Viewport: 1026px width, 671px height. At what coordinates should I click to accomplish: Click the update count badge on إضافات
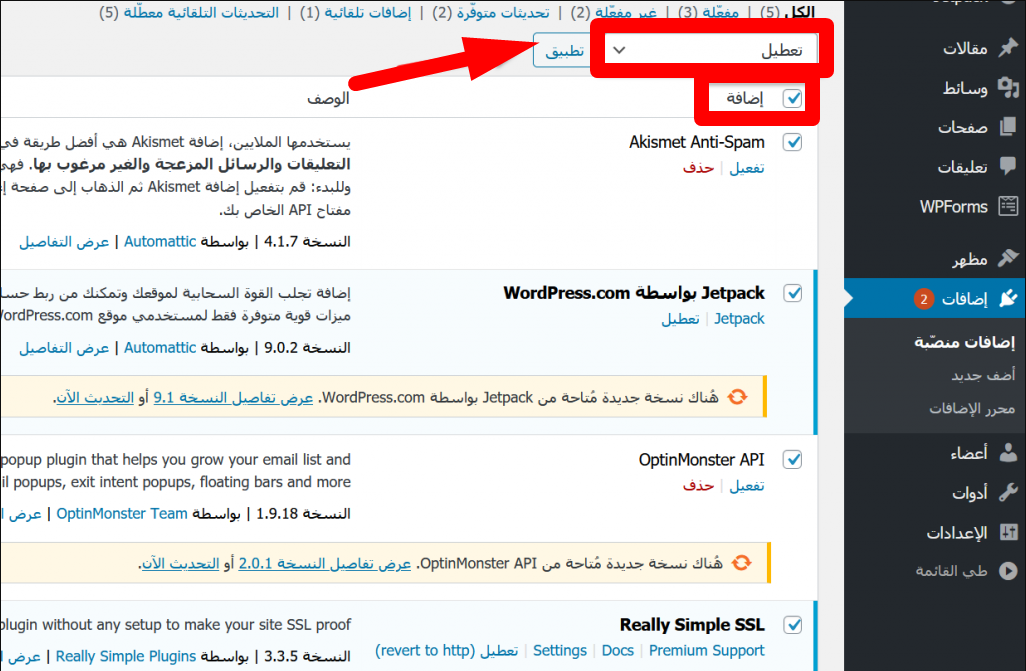[923, 299]
